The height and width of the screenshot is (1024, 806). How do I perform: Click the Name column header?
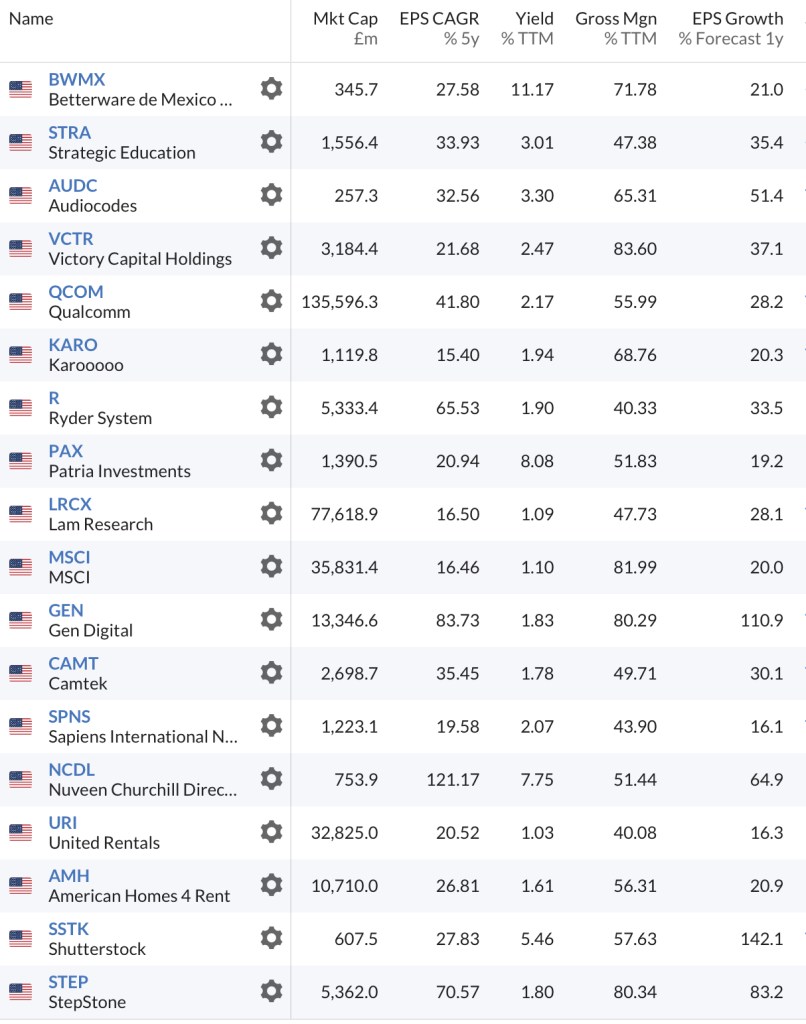click(x=31, y=18)
